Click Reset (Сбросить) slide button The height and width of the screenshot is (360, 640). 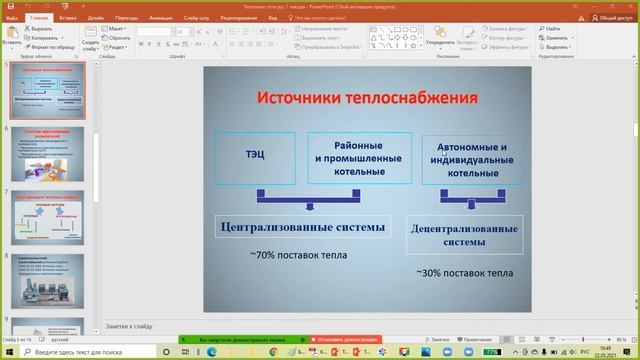pyautogui.click(x=116, y=38)
